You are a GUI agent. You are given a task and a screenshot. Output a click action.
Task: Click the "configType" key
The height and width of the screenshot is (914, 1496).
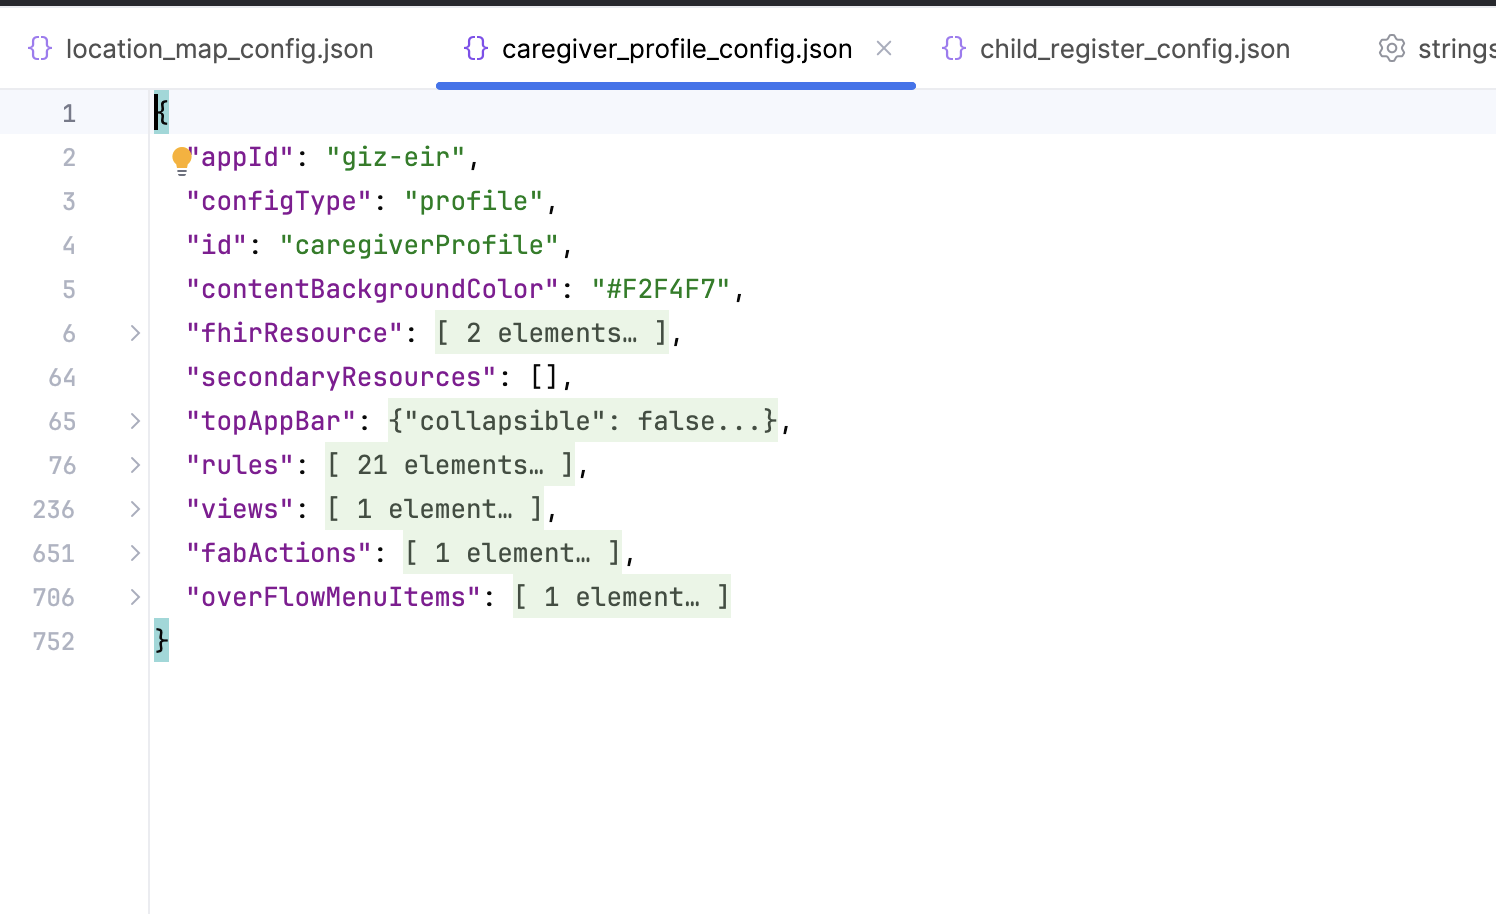pyautogui.click(x=279, y=201)
